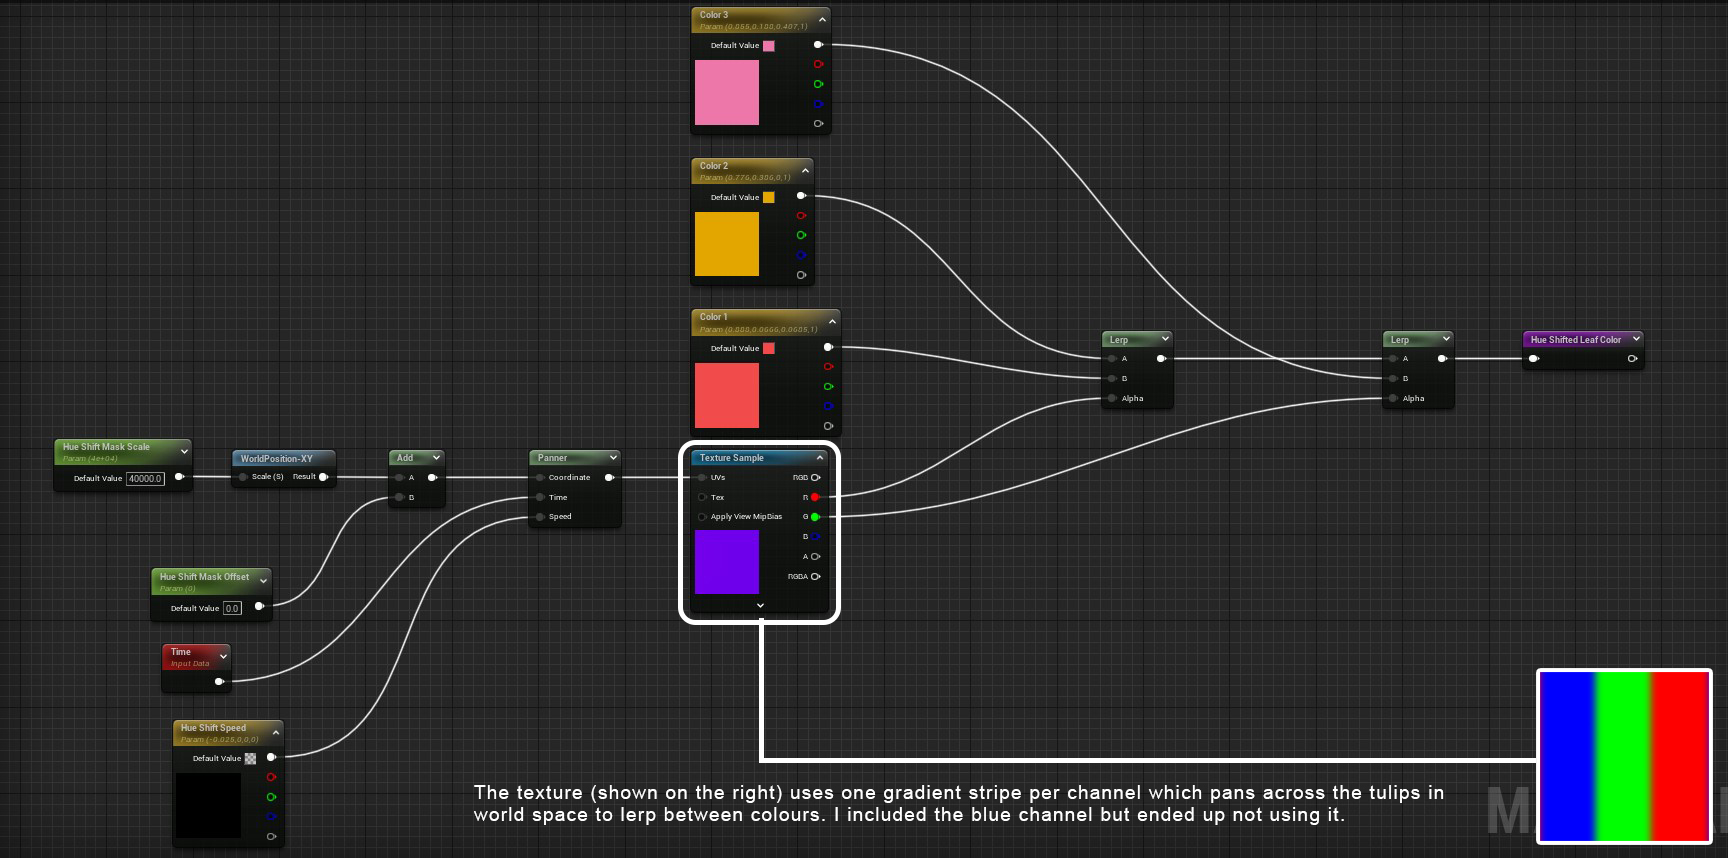Screen dimensions: 1728x858
Task: Click Add node A input pin
Action: pos(400,477)
